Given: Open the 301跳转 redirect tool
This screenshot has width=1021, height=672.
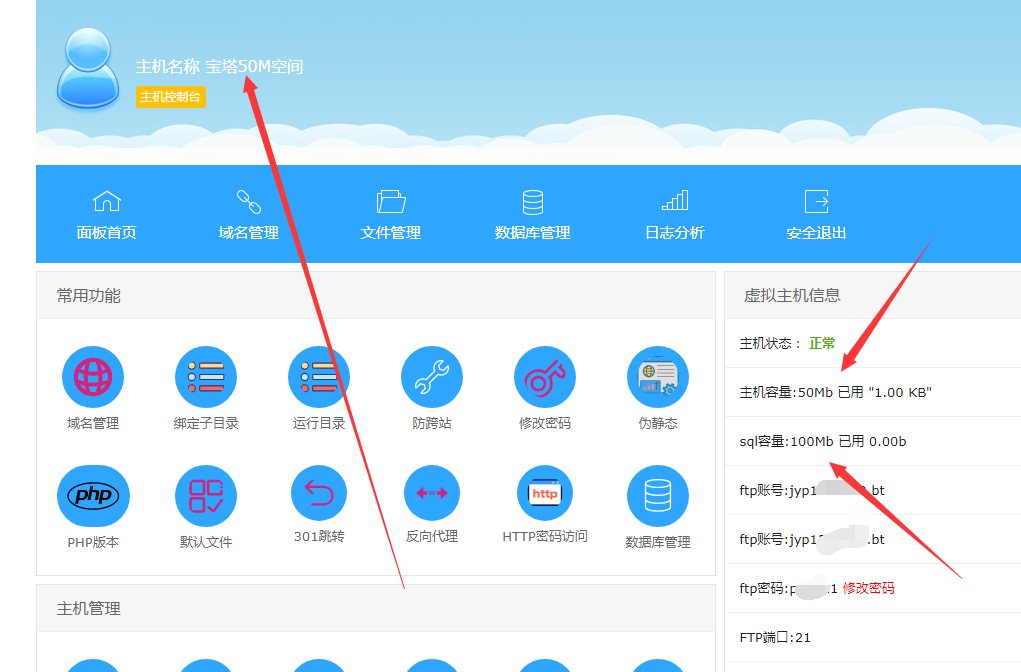Looking at the screenshot, I should point(318,494).
